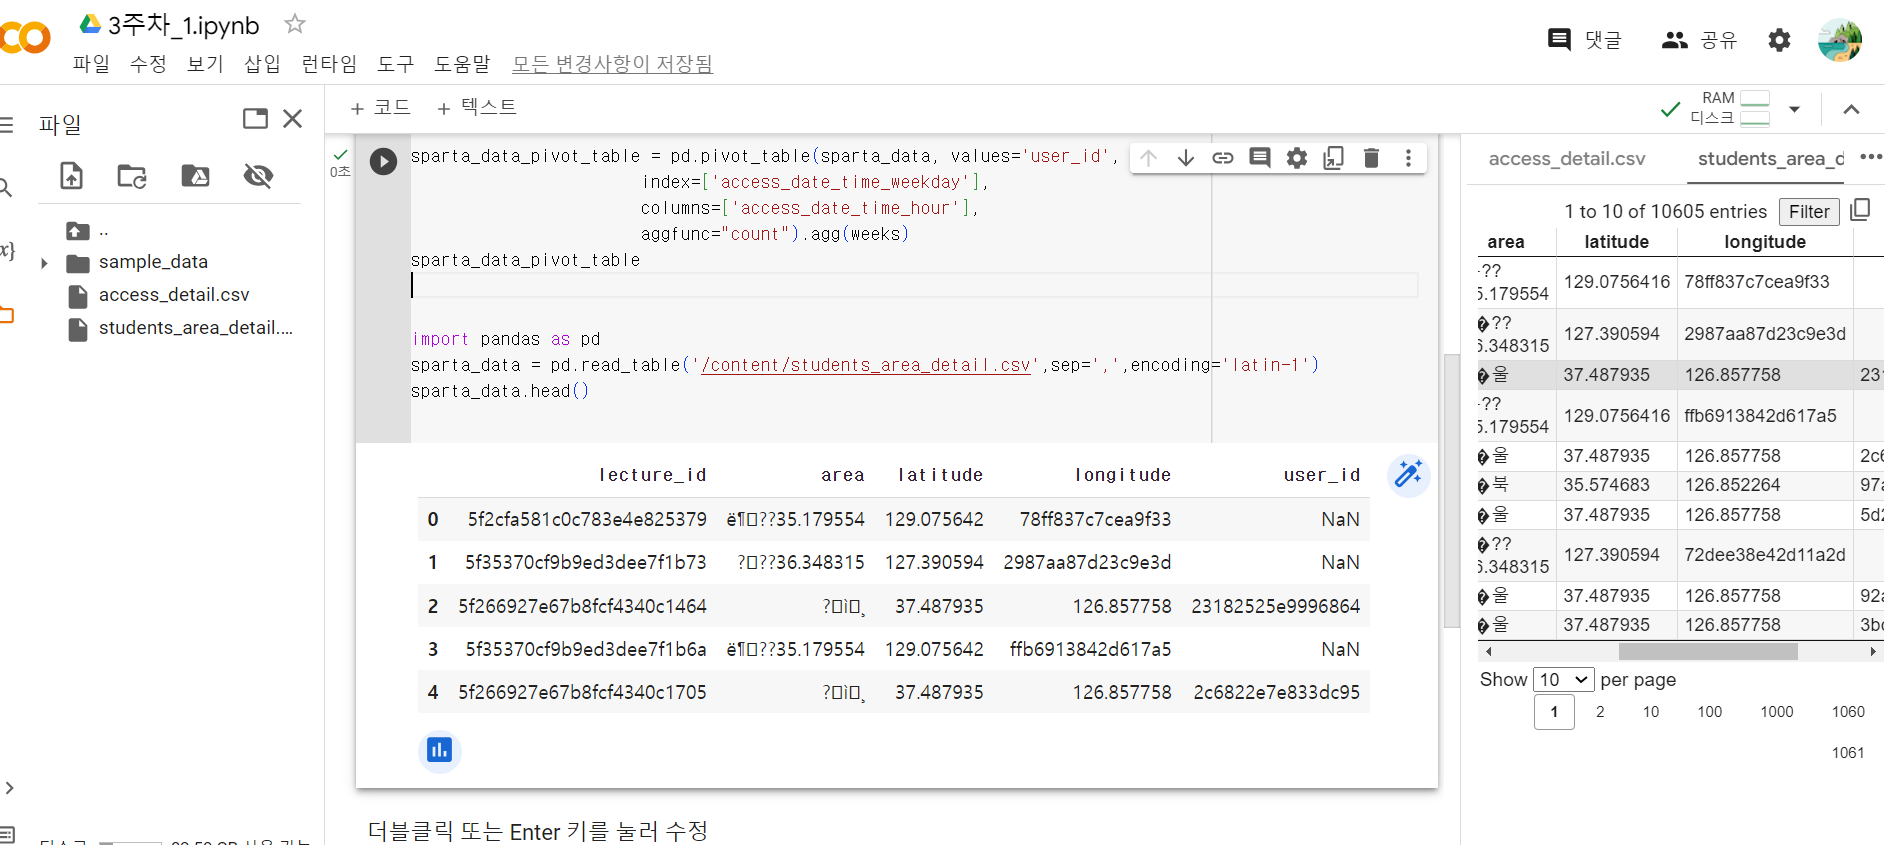Open files pane in new window
The image size is (1885, 845).
pos(255,118)
